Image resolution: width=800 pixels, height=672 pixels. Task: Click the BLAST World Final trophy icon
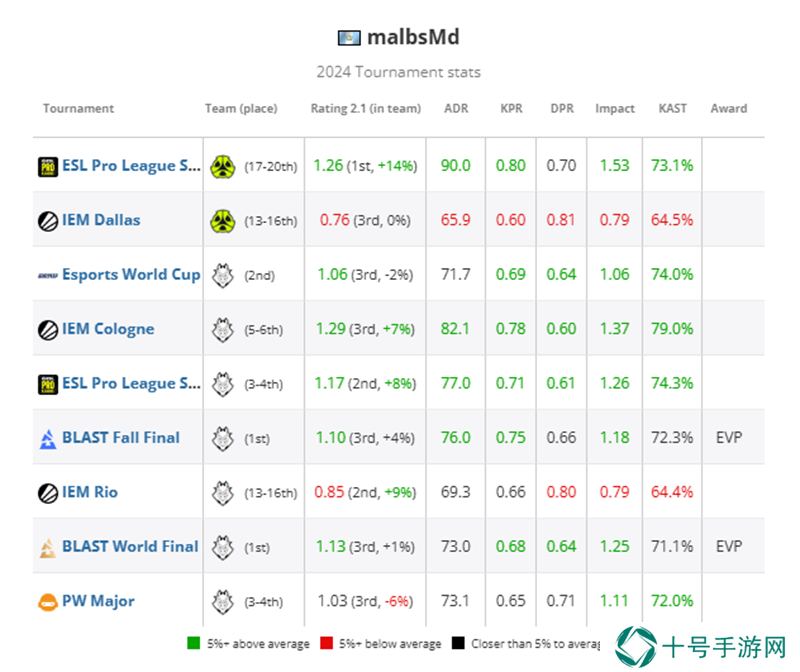click(x=48, y=548)
